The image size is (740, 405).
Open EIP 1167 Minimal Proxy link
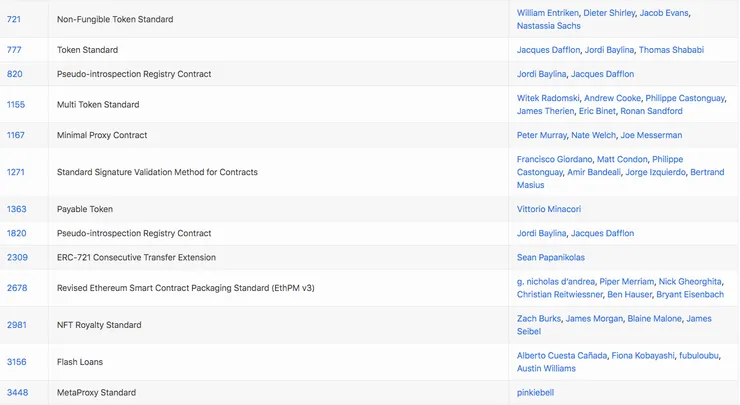tap(16, 135)
